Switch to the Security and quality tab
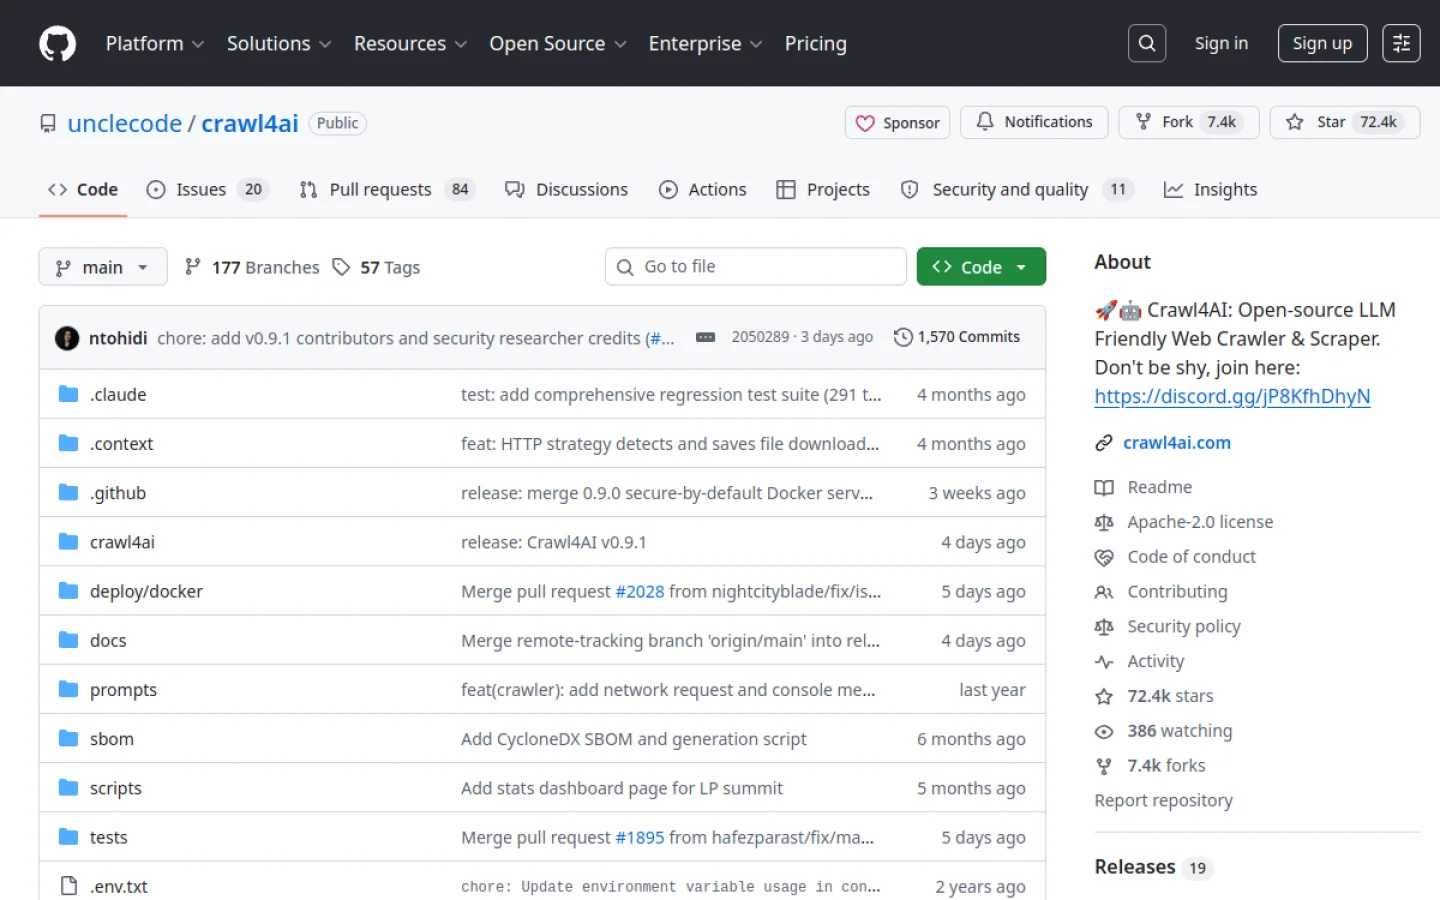1440x900 pixels. click(1017, 189)
